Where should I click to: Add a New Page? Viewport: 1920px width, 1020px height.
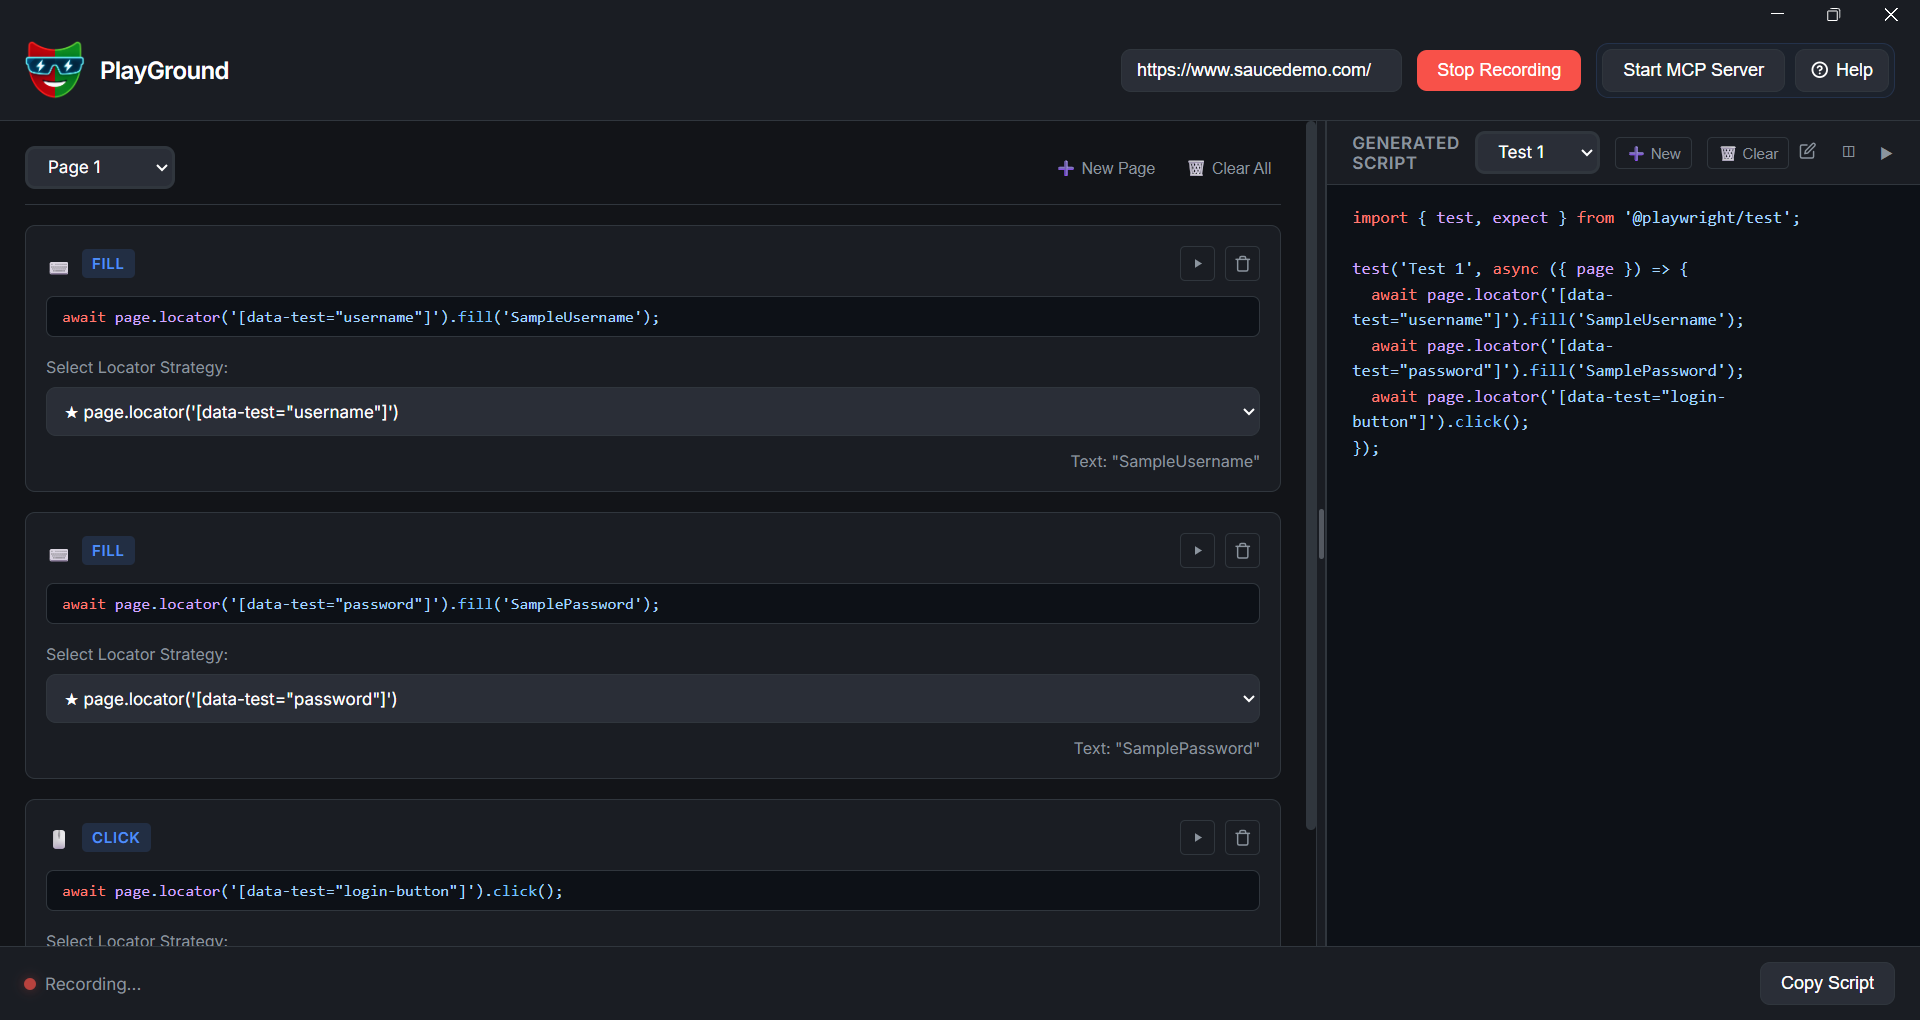pyautogui.click(x=1106, y=168)
